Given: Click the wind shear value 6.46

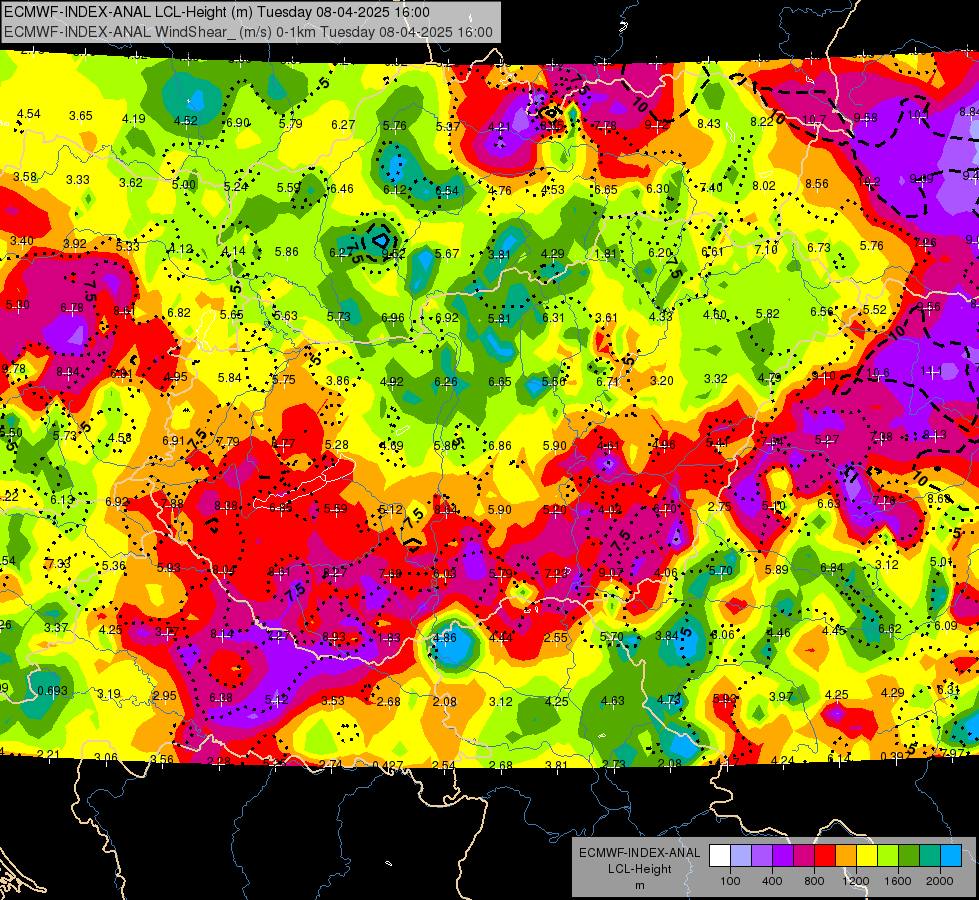Looking at the screenshot, I should tap(342, 189).
